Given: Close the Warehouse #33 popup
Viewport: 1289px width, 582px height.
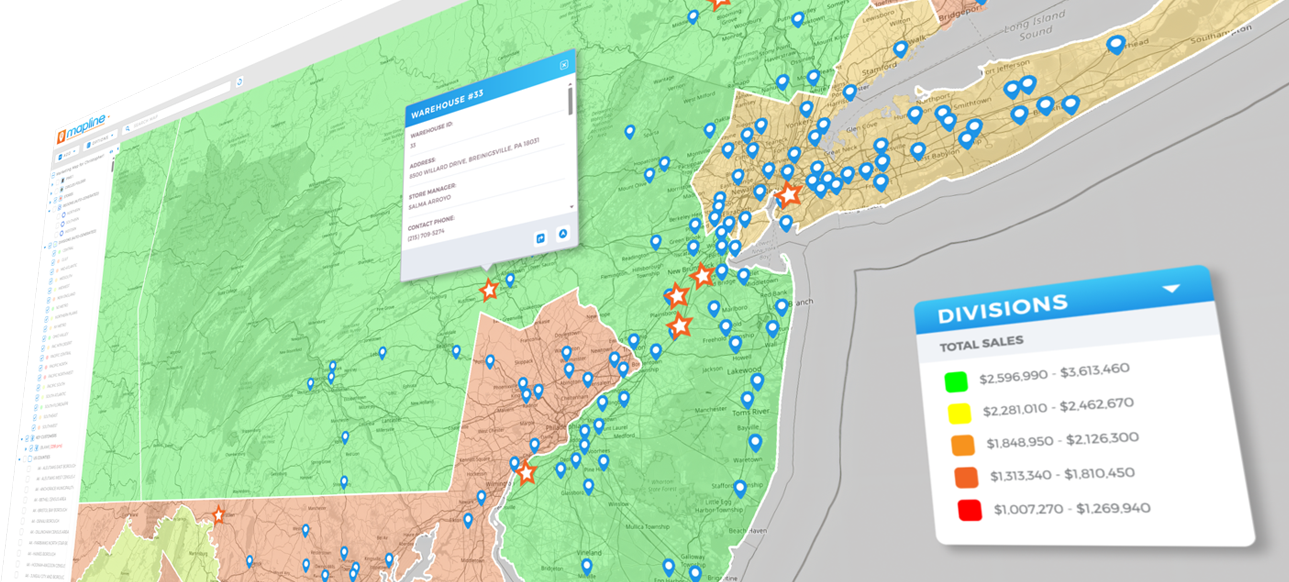Looking at the screenshot, I should (564, 65).
